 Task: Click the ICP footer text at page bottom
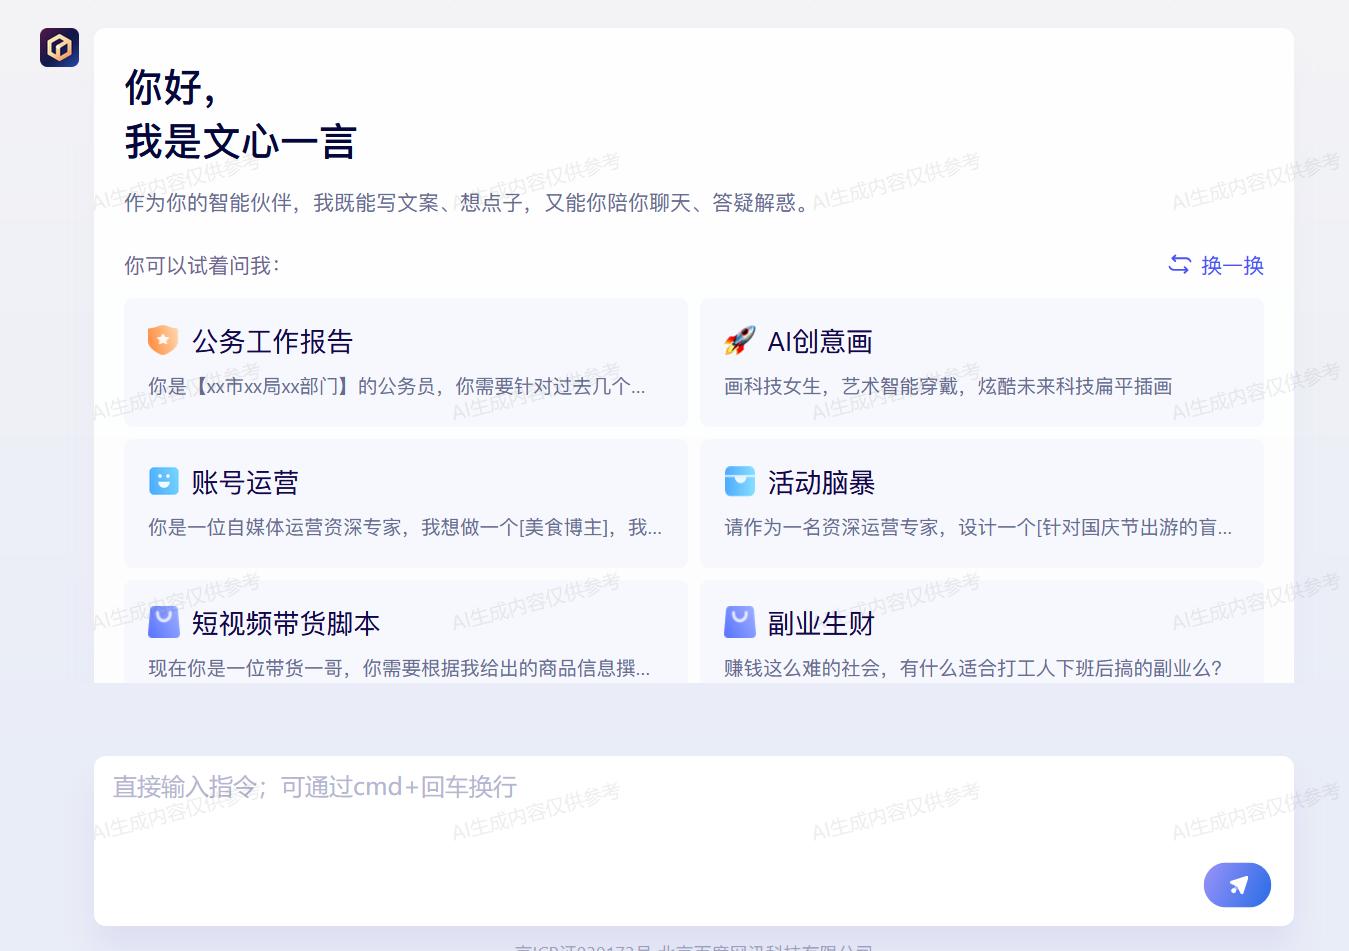pos(693,946)
